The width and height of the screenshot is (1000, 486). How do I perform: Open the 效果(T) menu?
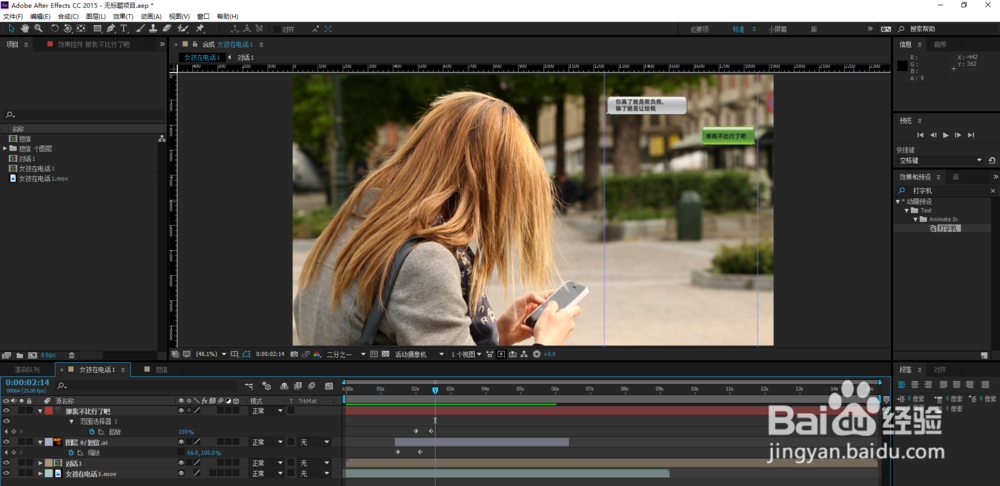(x=123, y=16)
